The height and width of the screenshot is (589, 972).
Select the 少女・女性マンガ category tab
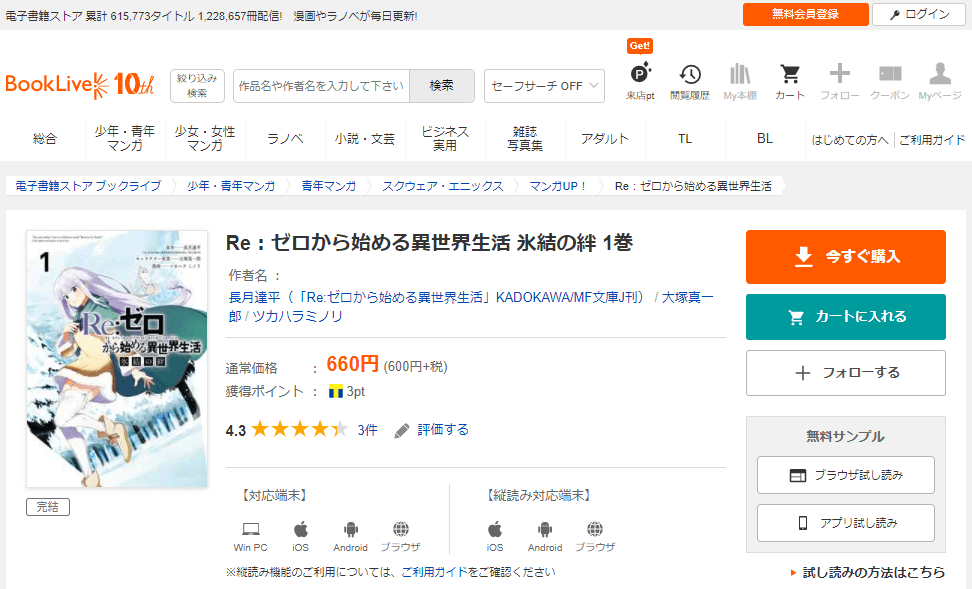pos(205,139)
